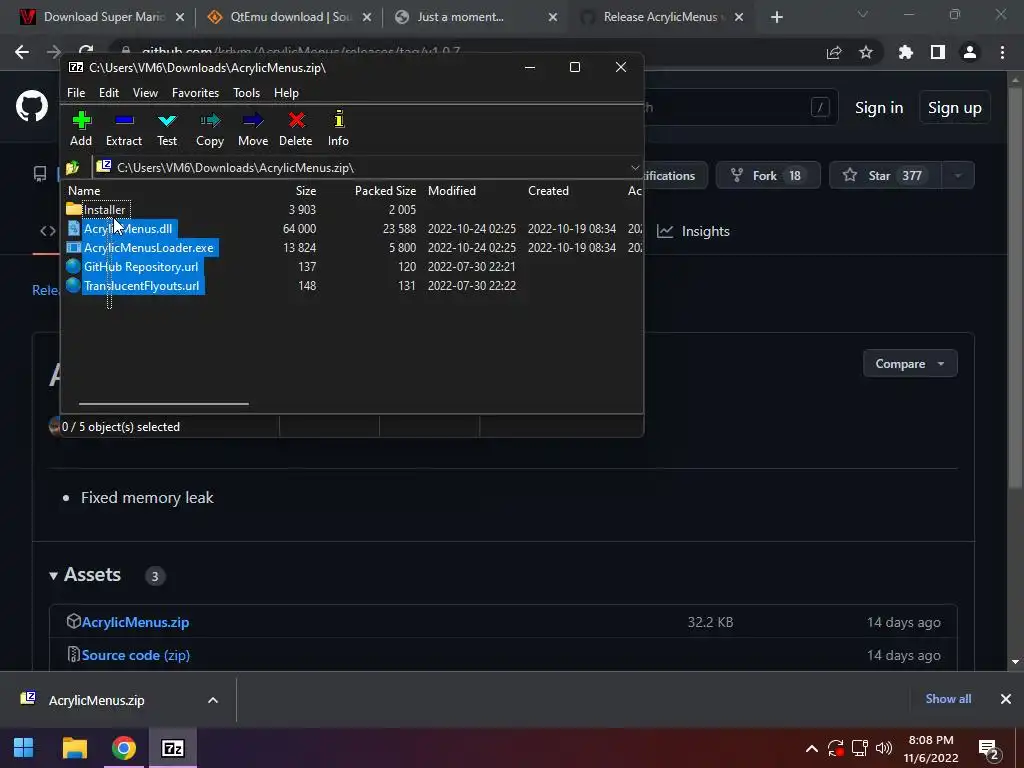Run Test on the archive
The width and height of the screenshot is (1024, 768).
click(x=167, y=129)
